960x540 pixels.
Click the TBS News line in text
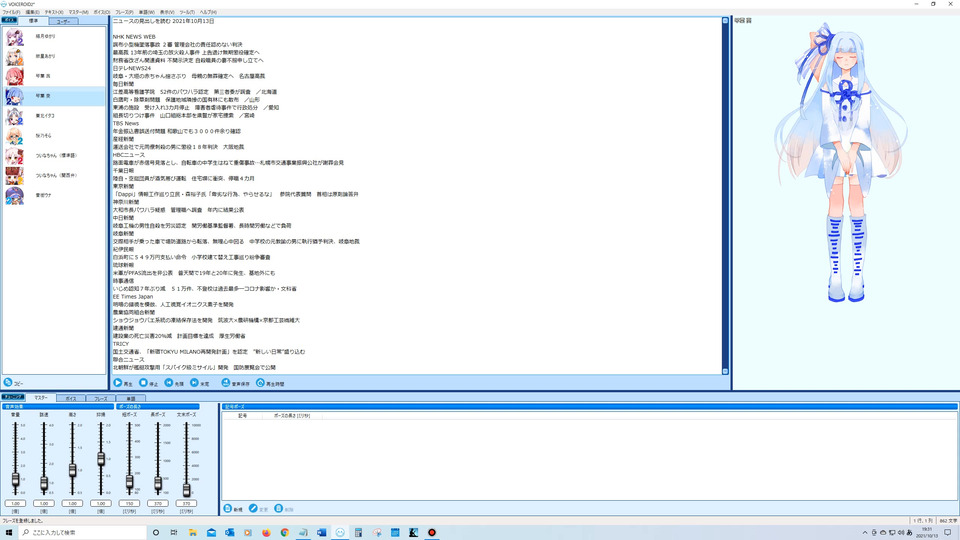click(x=126, y=123)
